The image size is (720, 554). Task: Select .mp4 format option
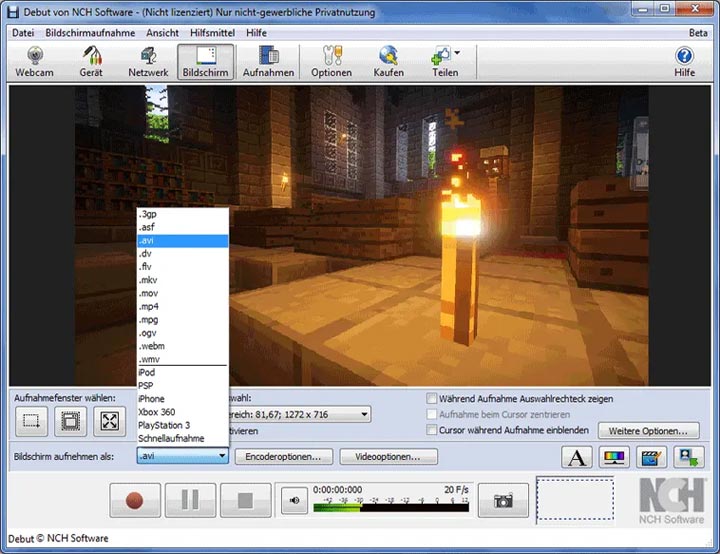pyautogui.click(x=183, y=306)
